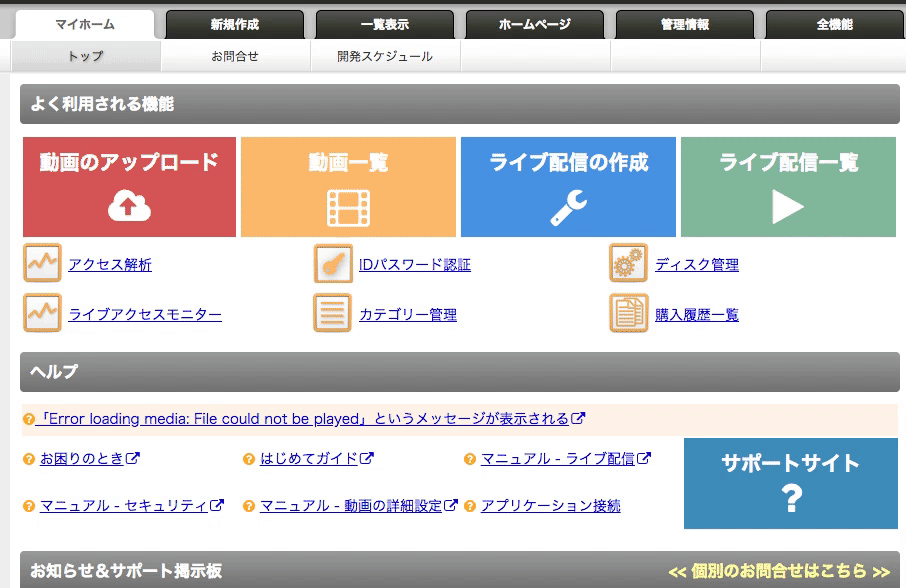The height and width of the screenshot is (588, 906).
Task: Go to the お問合せ sub-tab
Action: click(x=235, y=57)
